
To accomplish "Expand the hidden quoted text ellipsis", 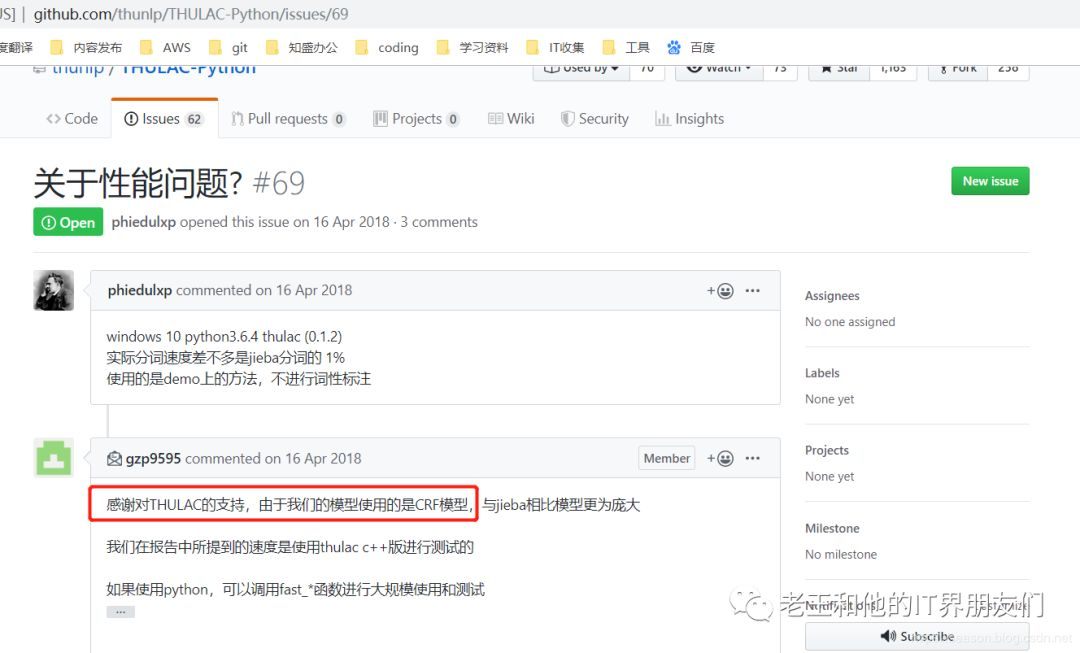I will 121,612.
